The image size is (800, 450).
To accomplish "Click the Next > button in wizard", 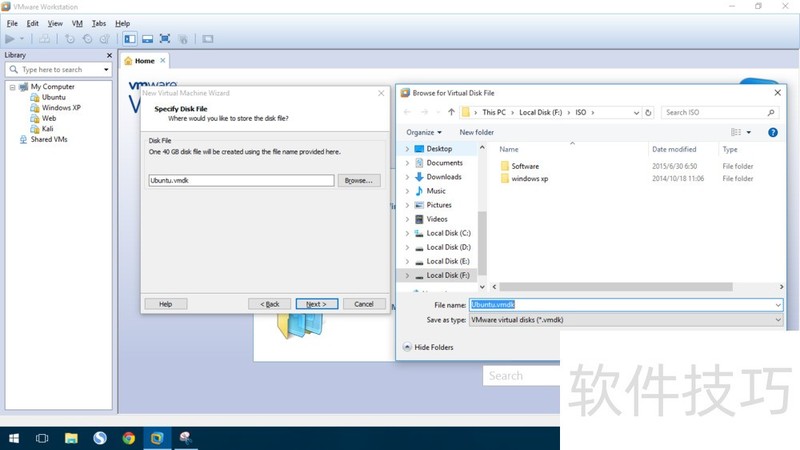I will [316, 304].
